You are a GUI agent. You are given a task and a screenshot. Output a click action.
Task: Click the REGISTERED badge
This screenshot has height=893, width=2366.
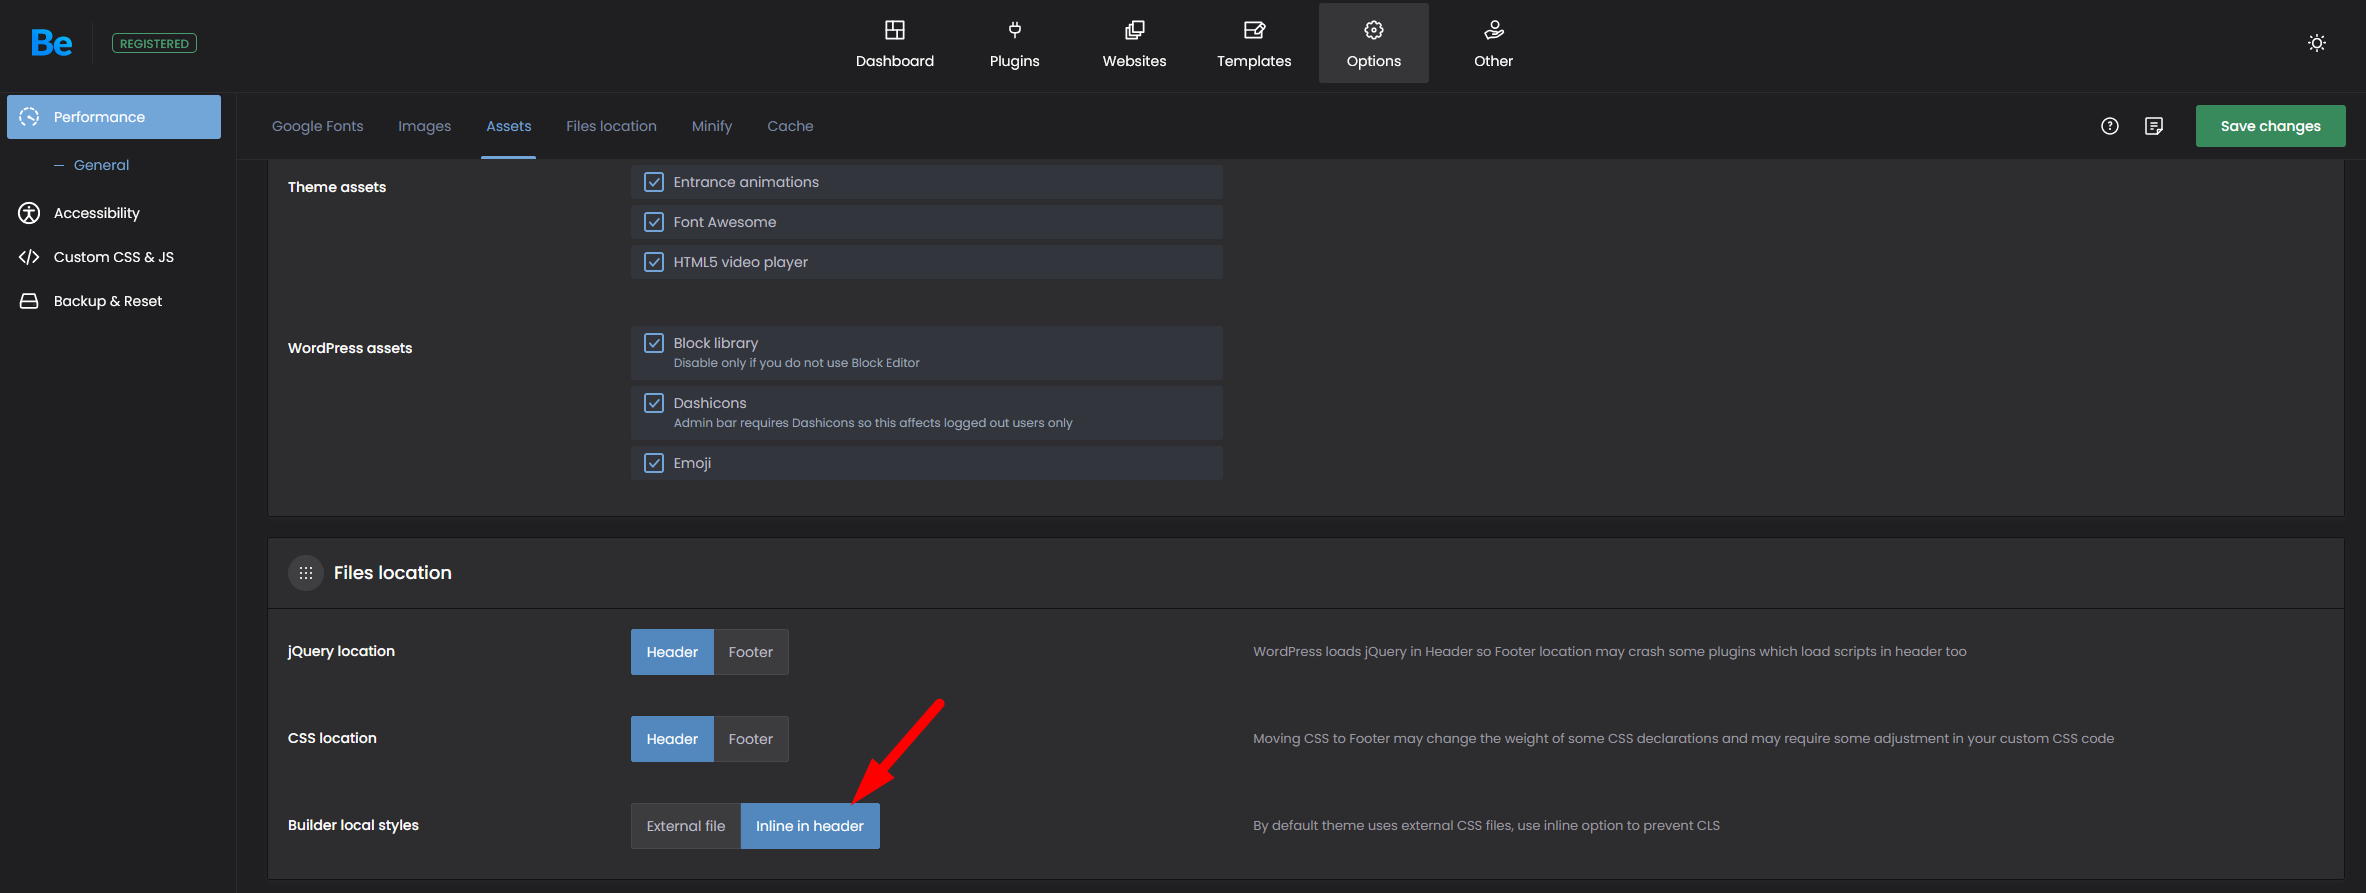[x=154, y=43]
